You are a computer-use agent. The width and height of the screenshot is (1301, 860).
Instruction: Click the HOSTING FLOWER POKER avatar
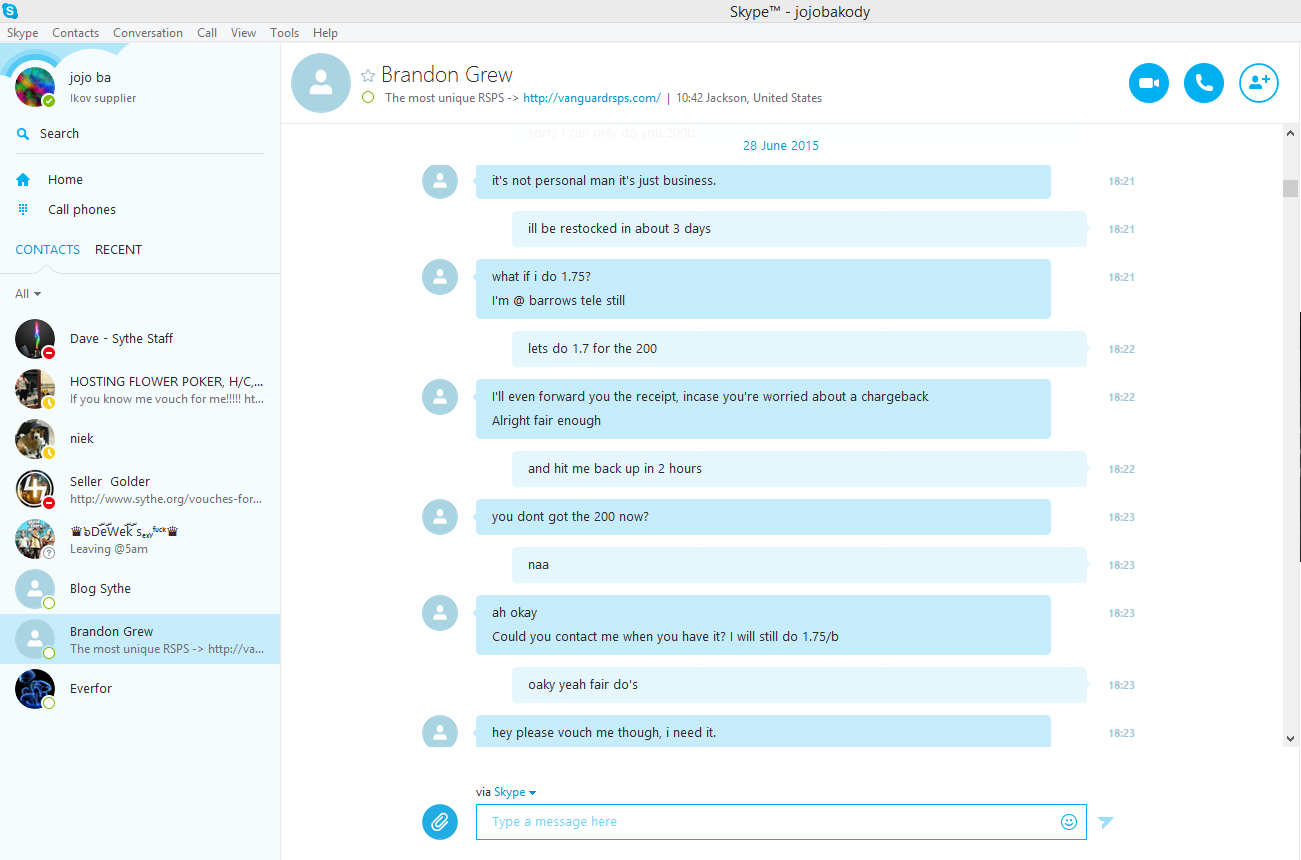click(35, 389)
